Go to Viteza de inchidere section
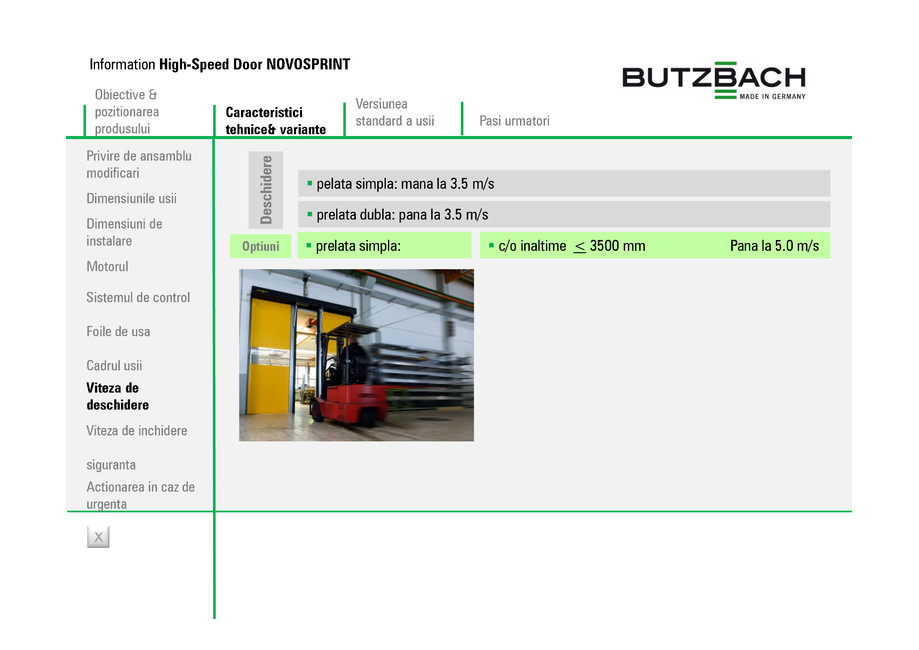 137,430
